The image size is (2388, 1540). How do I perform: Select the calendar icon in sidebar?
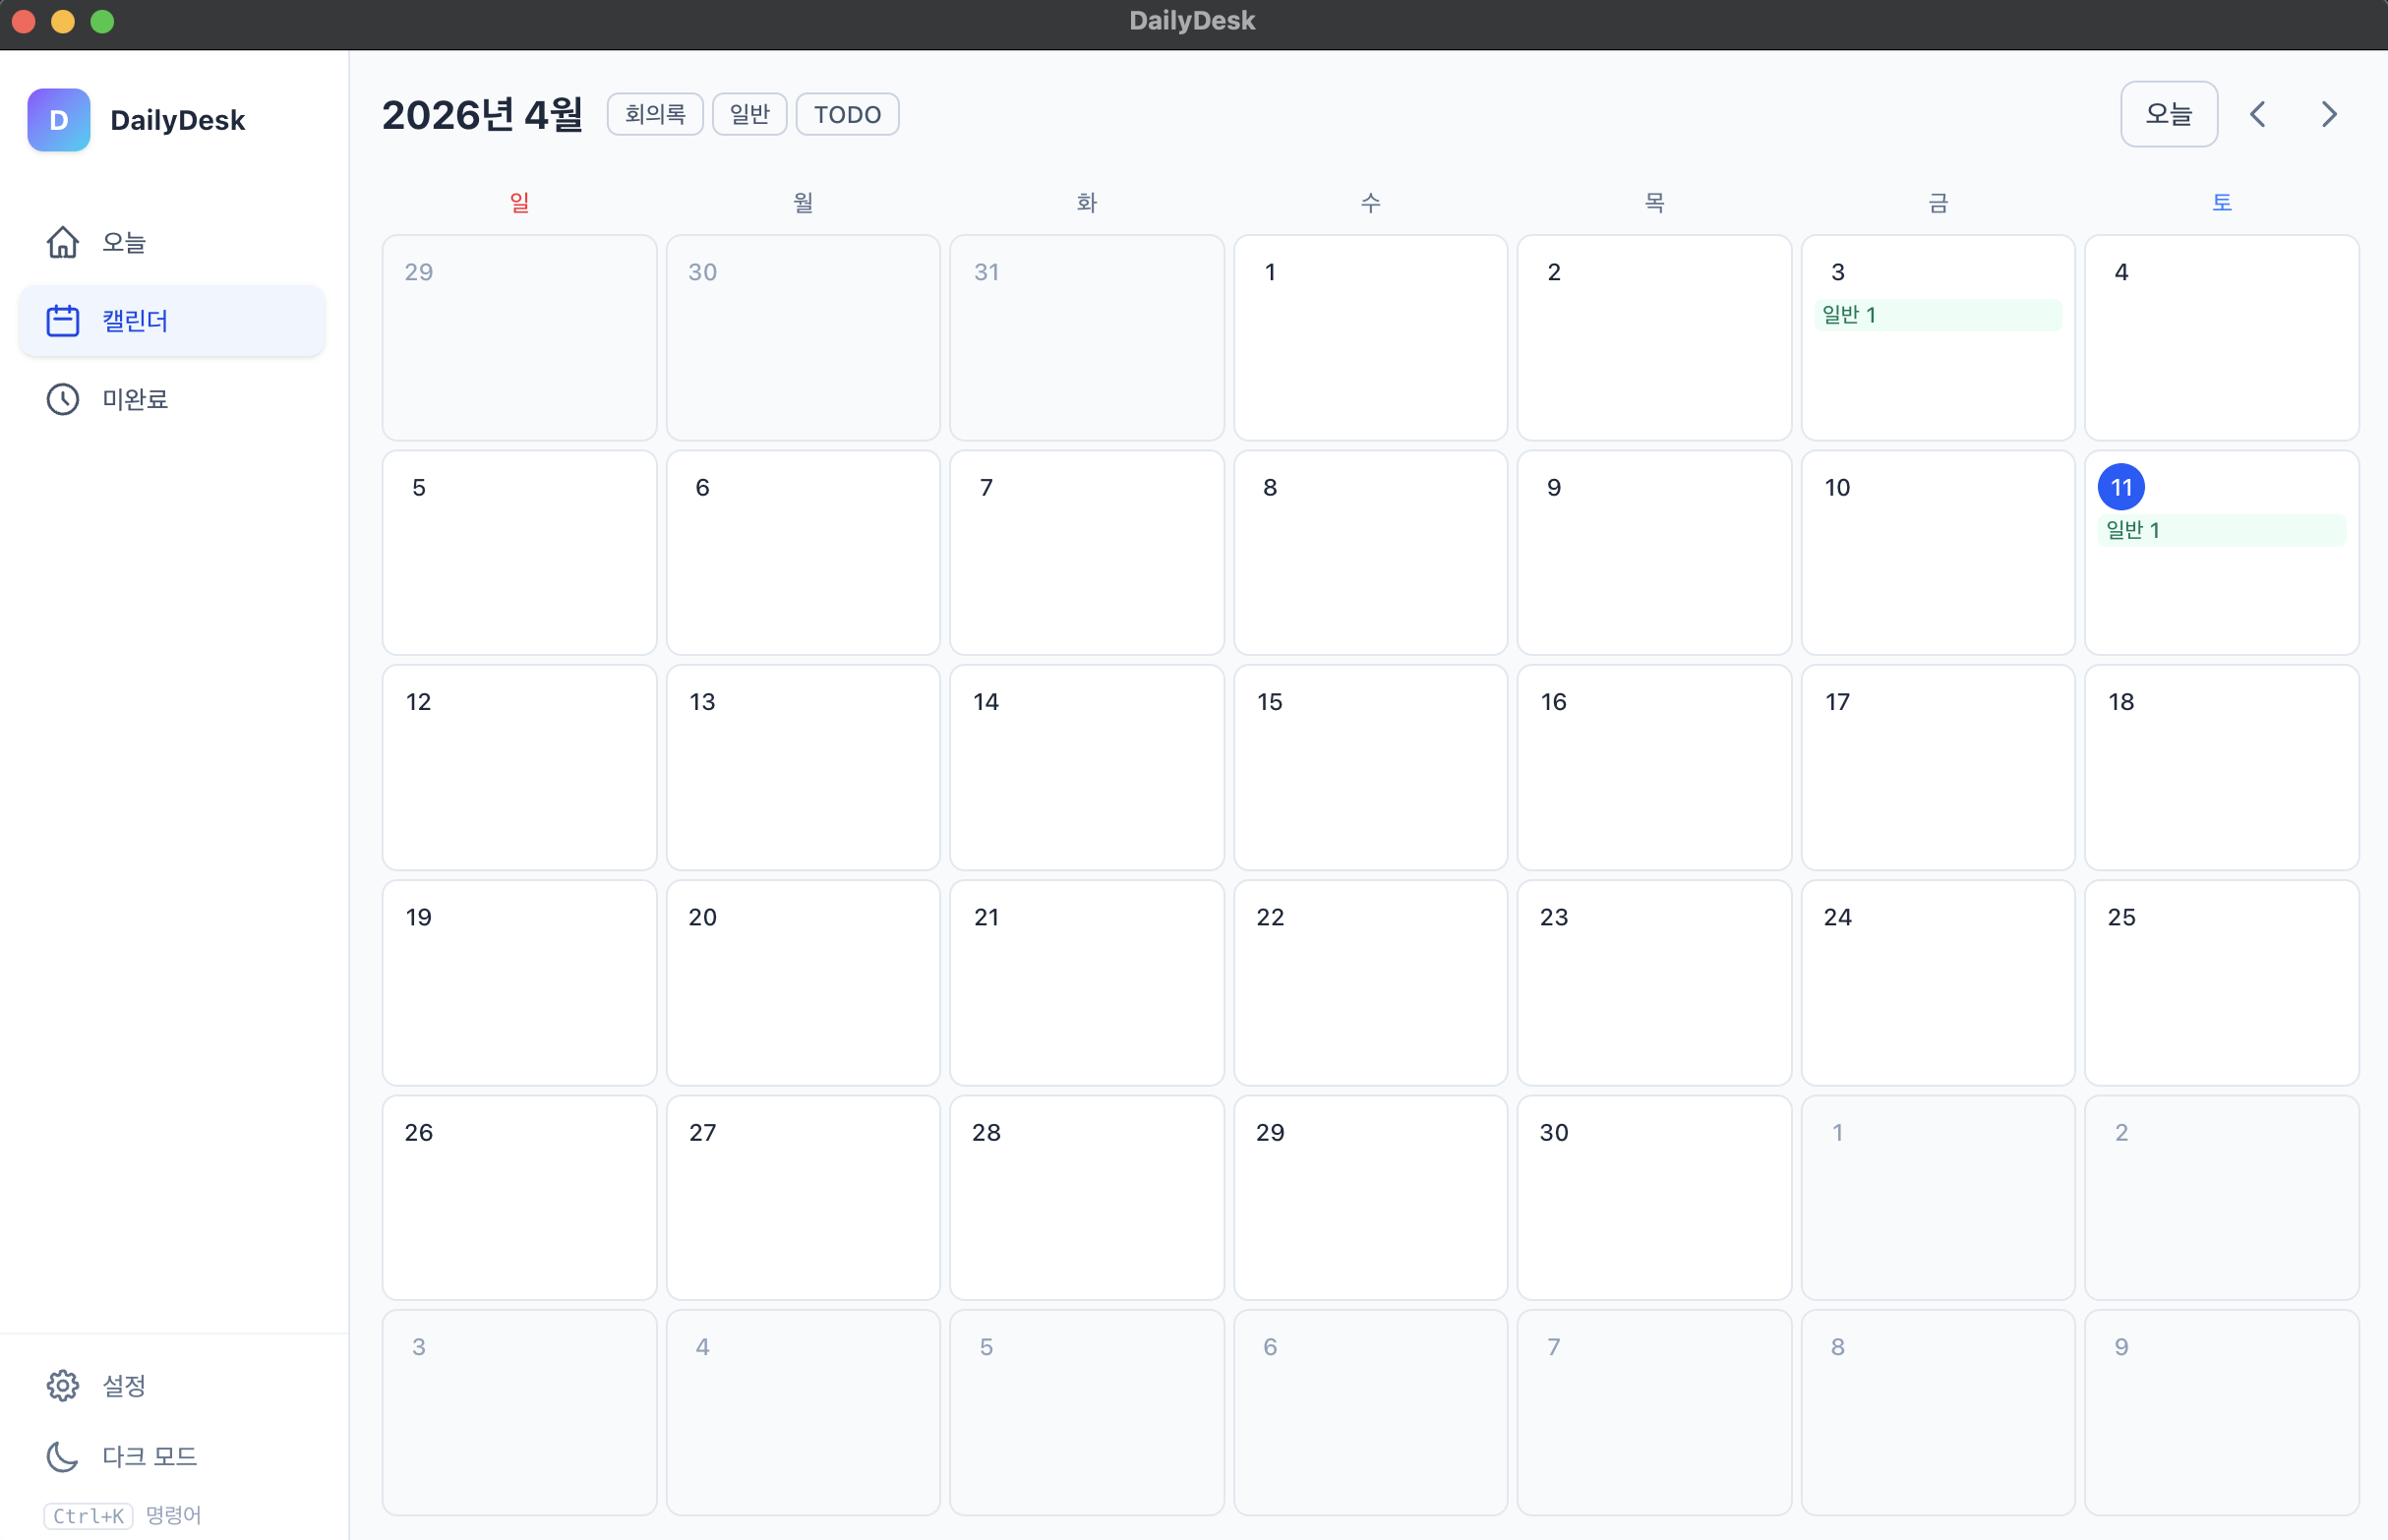62,321
